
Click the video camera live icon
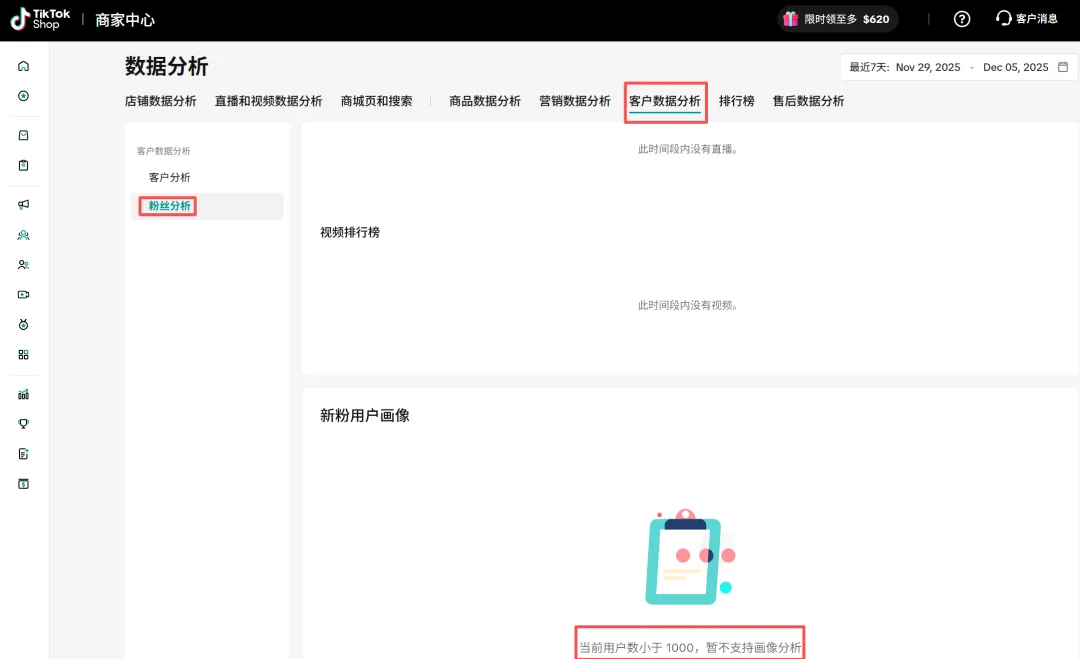click(24, 295)
